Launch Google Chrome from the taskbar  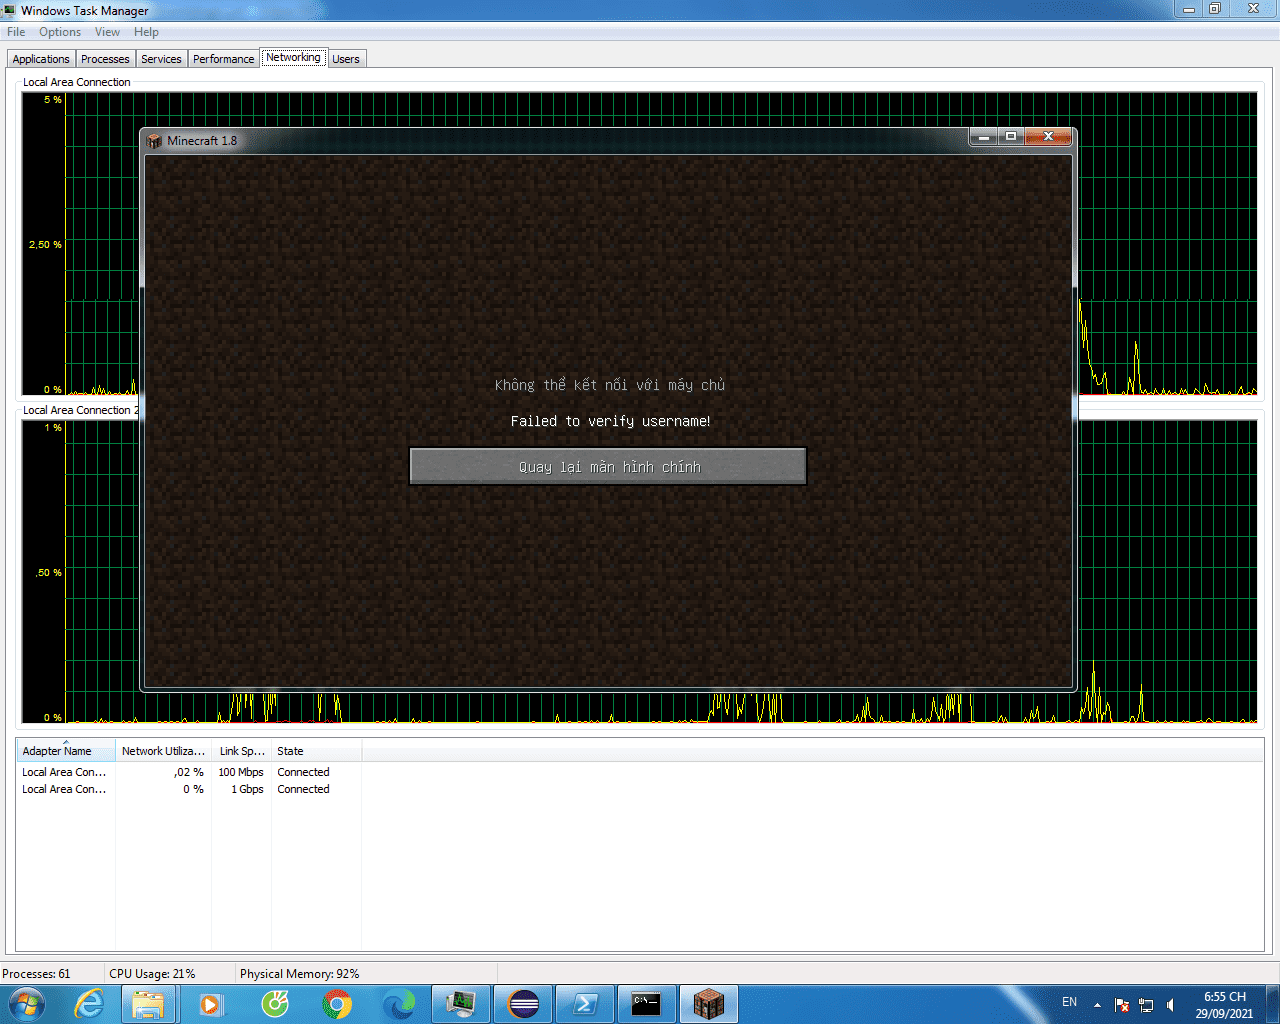(x=337, y=1004)
